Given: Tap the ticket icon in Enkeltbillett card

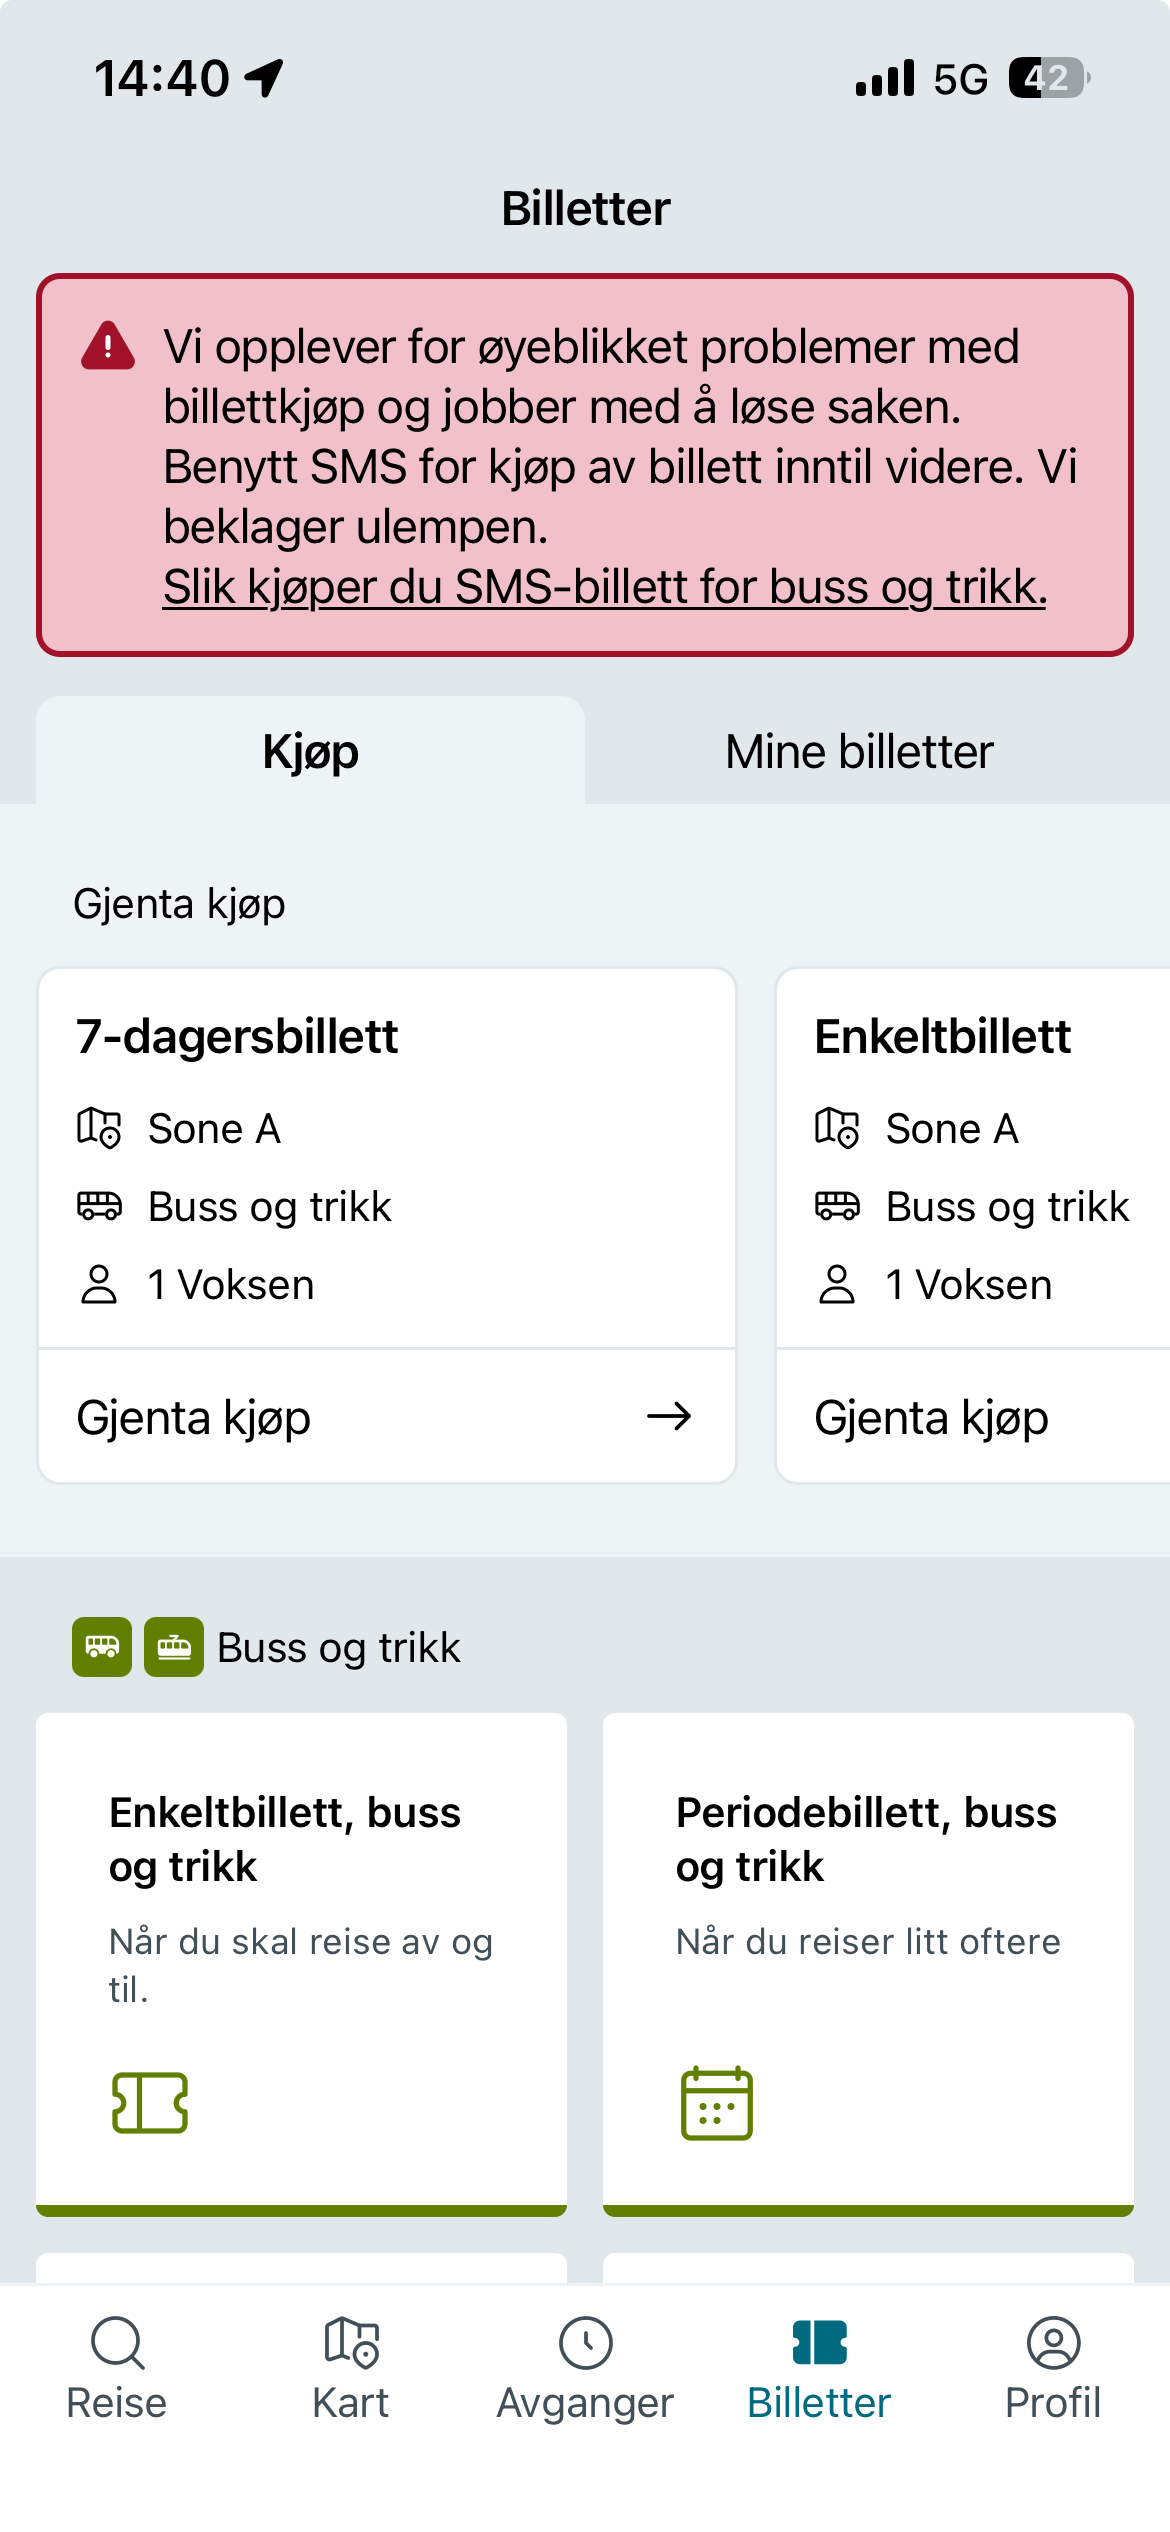Looking at the screenshot, I should coord(150,2102).
